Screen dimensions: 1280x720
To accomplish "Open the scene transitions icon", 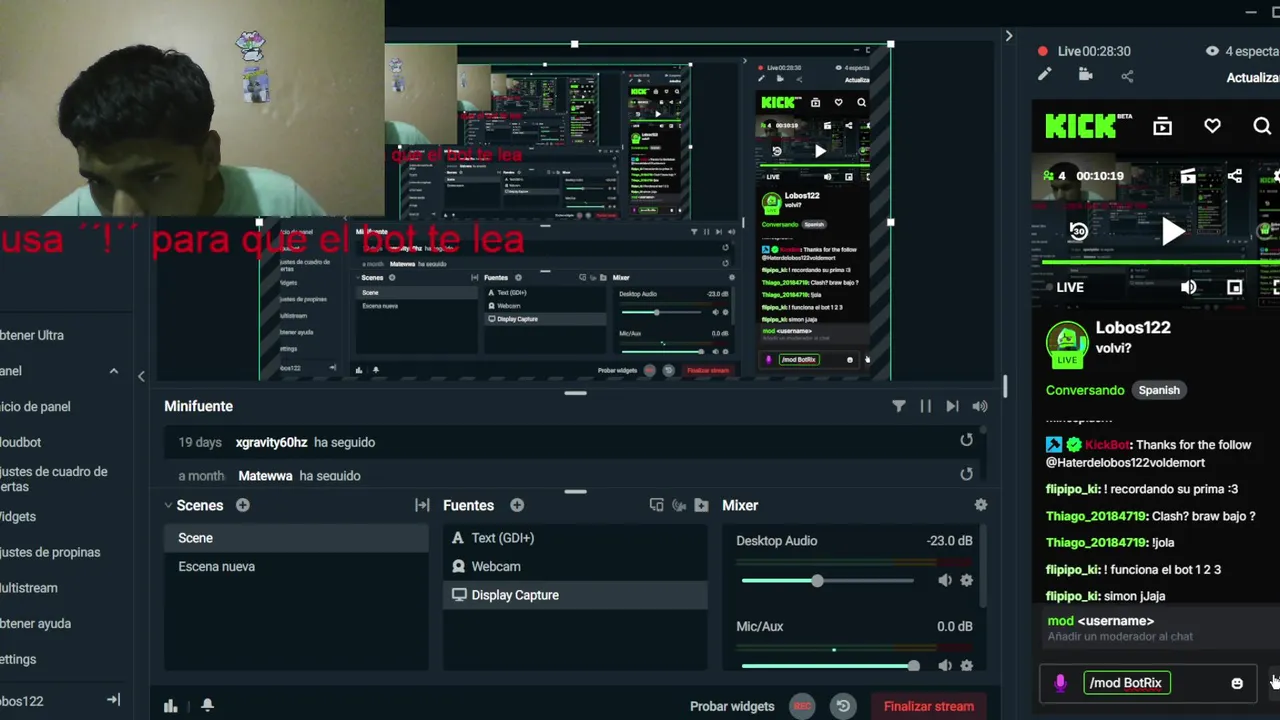I will point(422,506).
